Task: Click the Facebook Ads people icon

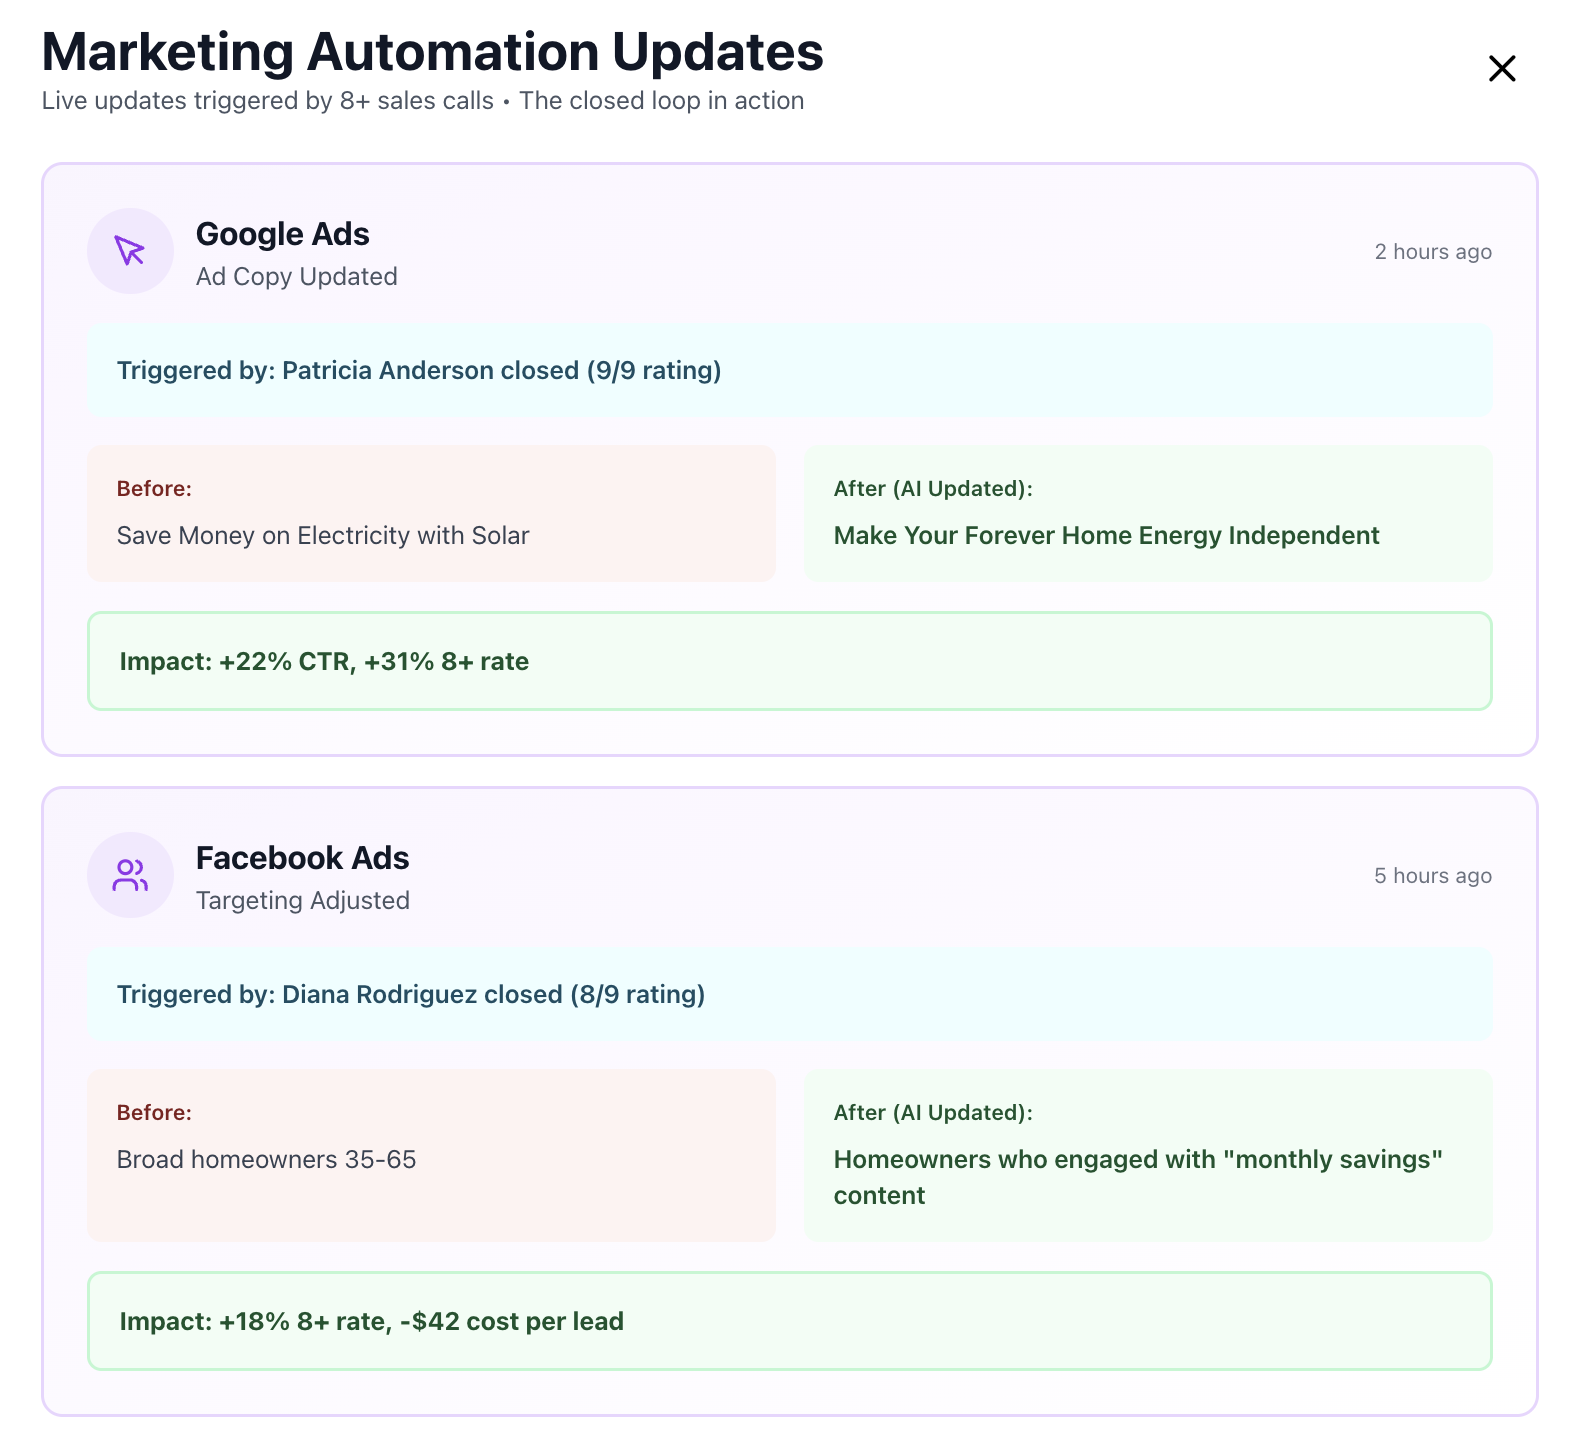Action: [130, 875]
